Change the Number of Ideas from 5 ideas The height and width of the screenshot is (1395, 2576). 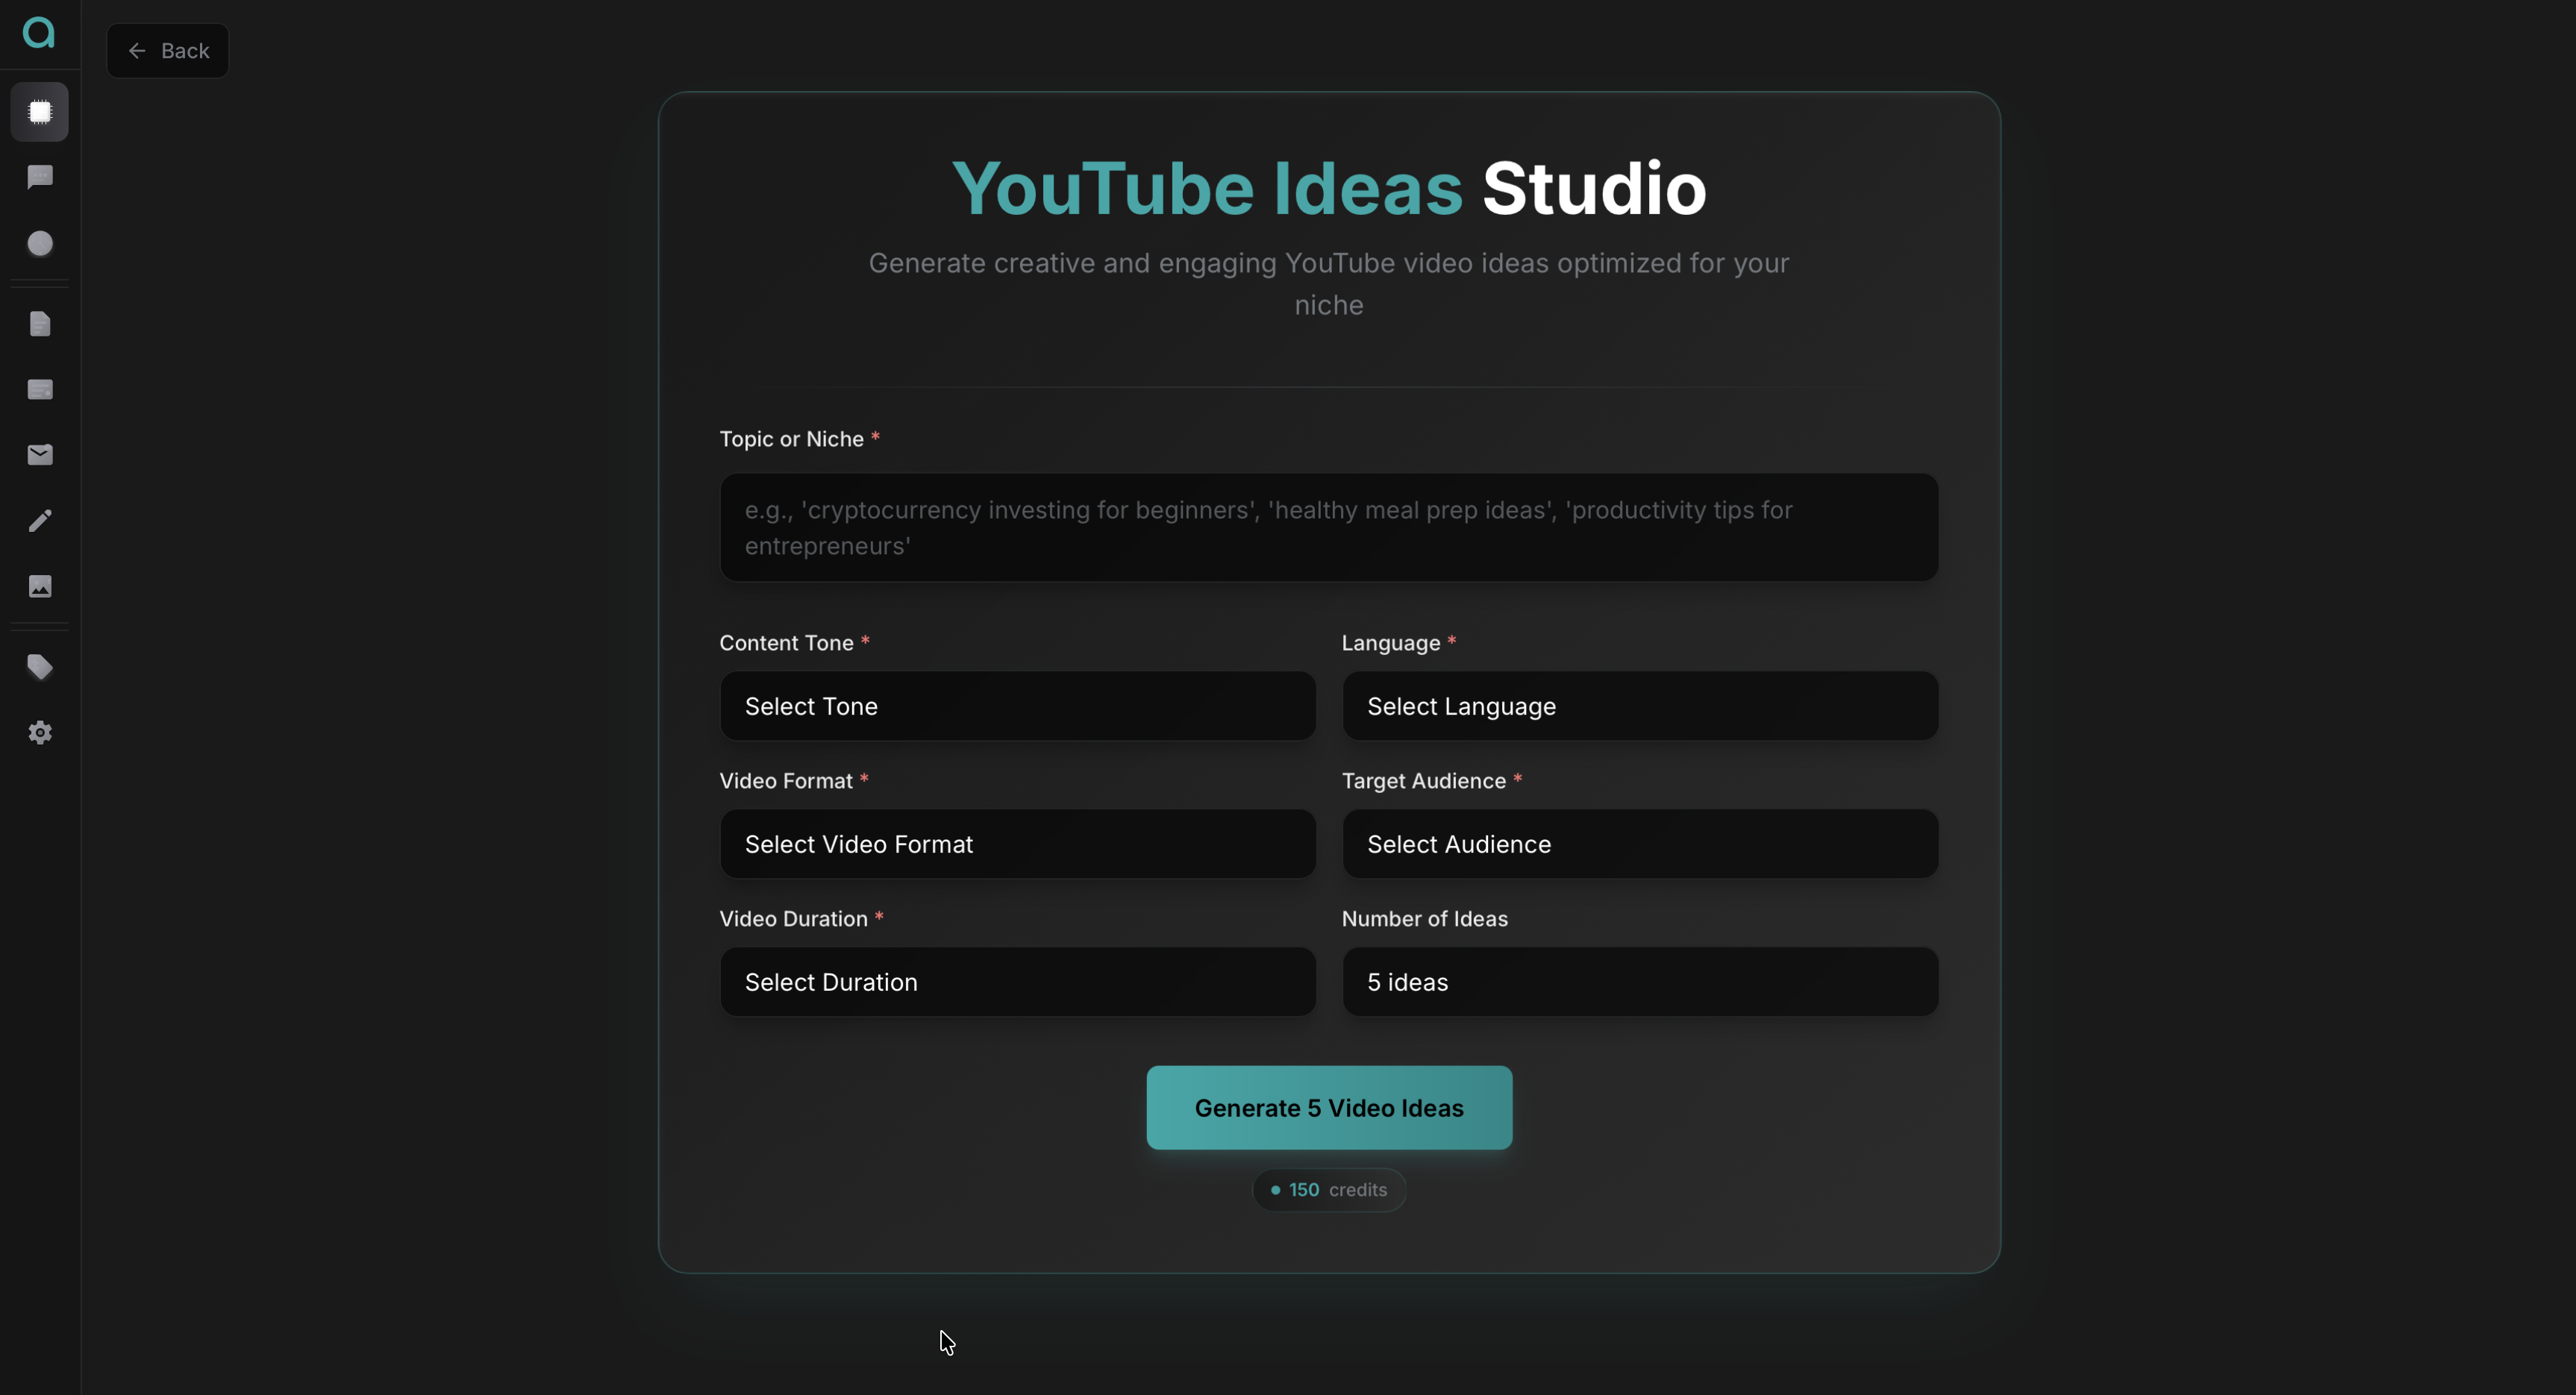(1639, 981)
